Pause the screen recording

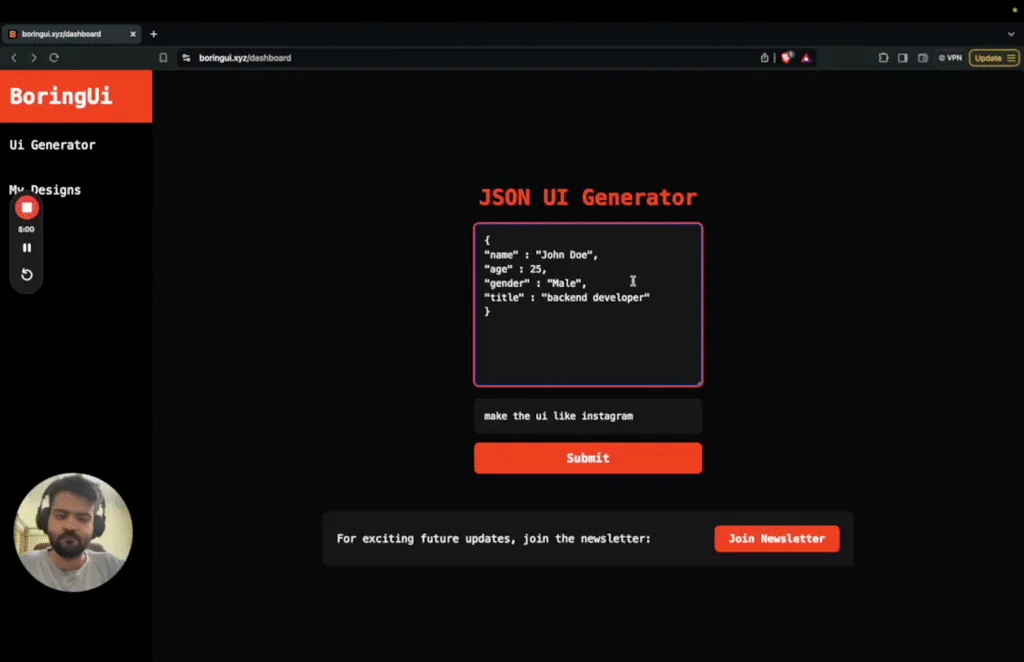coord(26,247)
